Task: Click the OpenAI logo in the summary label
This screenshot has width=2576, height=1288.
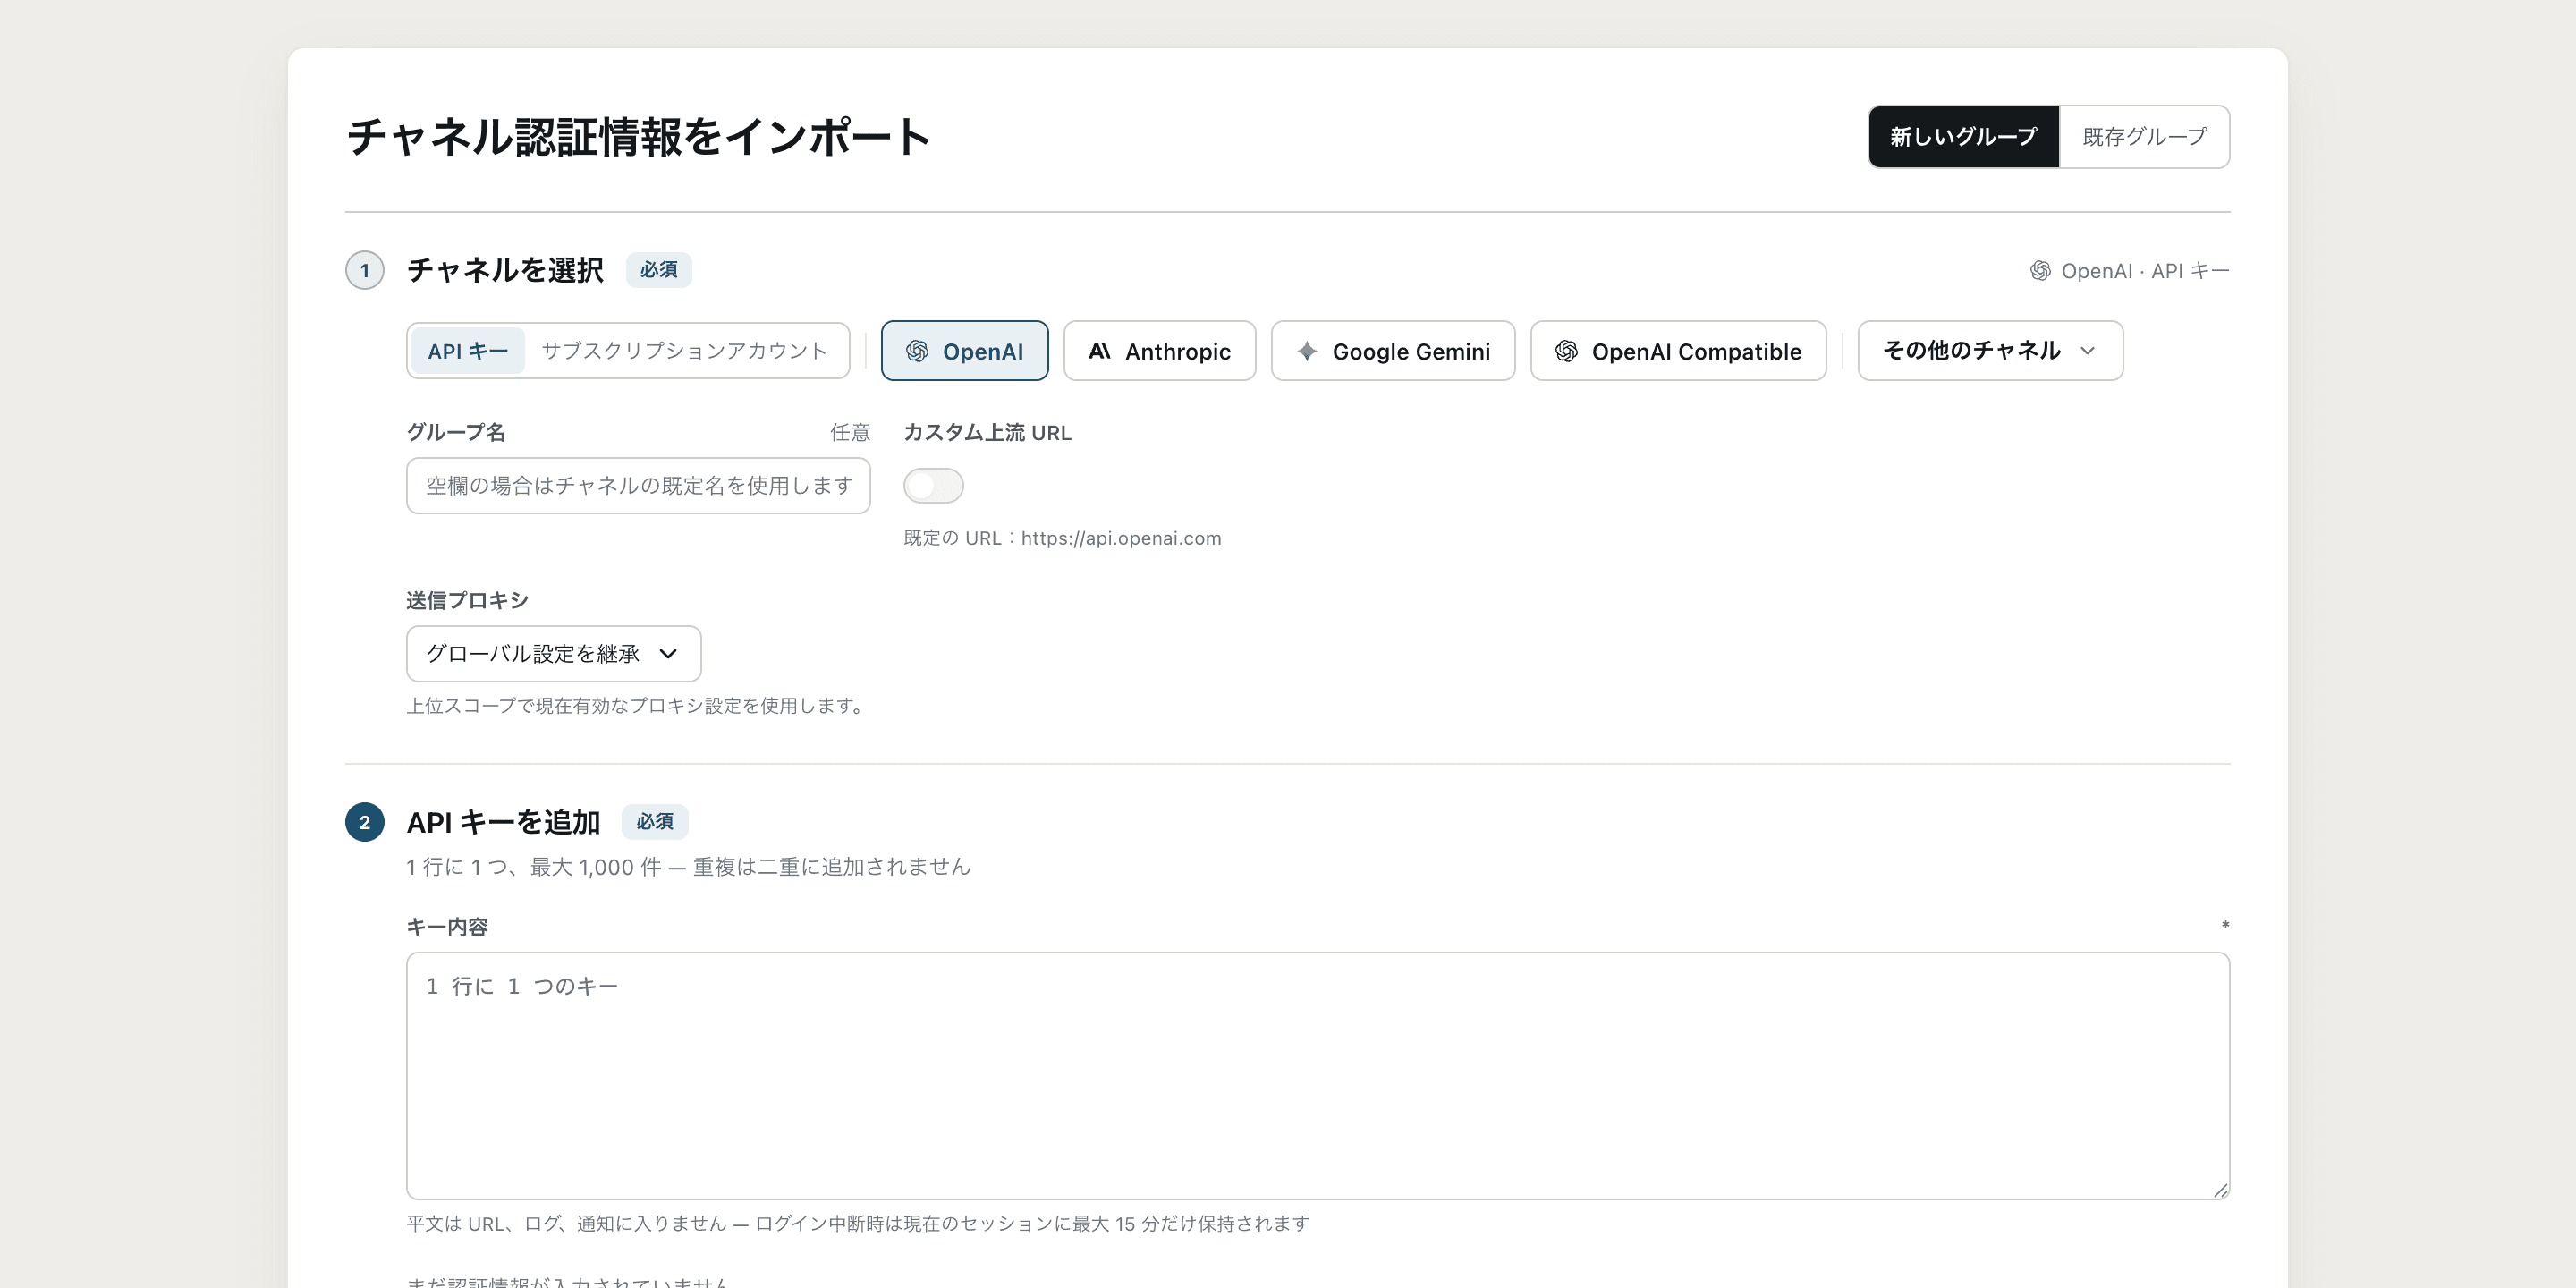Action: 2040,271
